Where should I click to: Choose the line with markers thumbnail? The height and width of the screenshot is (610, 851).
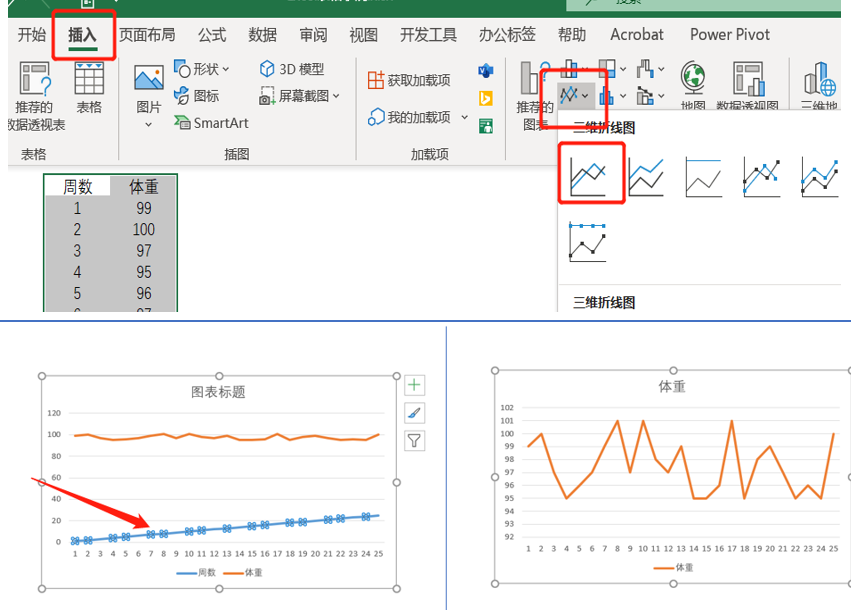(762, 177)
